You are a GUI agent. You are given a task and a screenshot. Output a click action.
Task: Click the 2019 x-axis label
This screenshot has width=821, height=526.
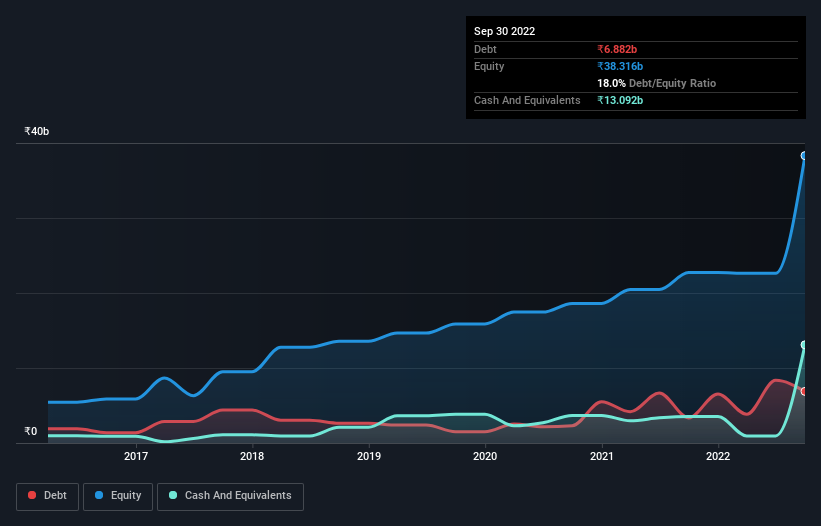point(369,456)
